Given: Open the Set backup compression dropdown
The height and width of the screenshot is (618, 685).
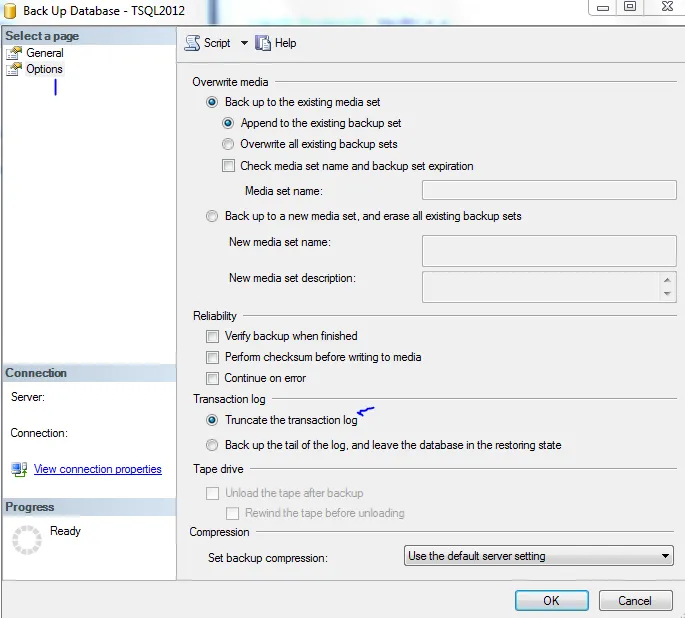Looking at the screenshot, I should coord(538,556).
